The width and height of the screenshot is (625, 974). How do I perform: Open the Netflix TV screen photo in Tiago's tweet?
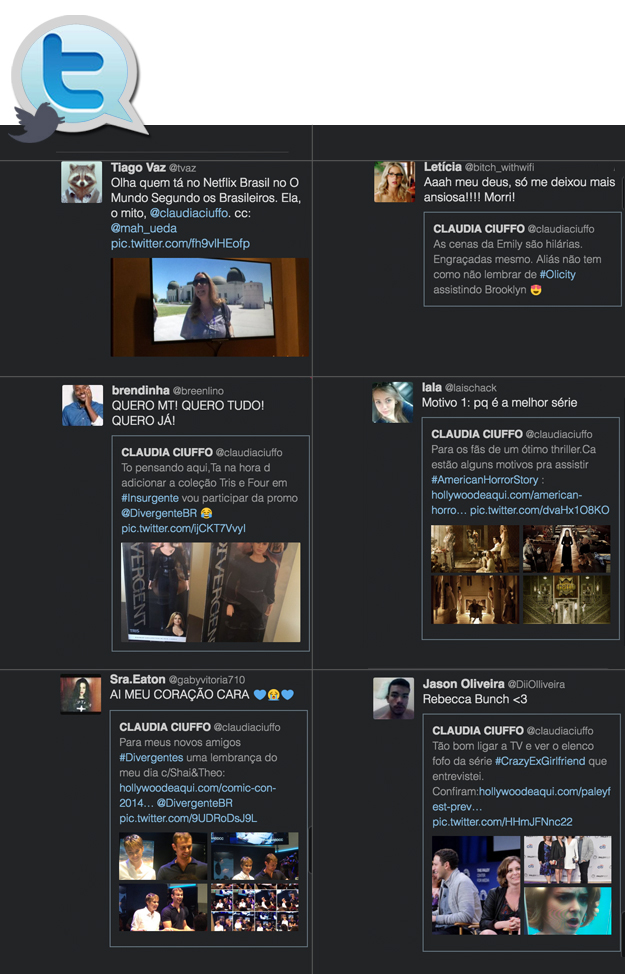[210, 306]
